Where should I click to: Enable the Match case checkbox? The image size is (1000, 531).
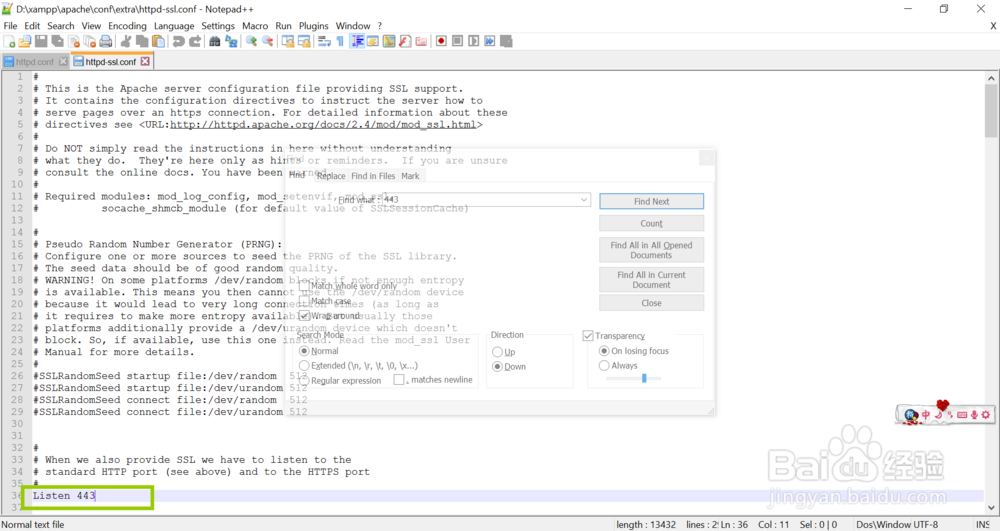[305, 300]
